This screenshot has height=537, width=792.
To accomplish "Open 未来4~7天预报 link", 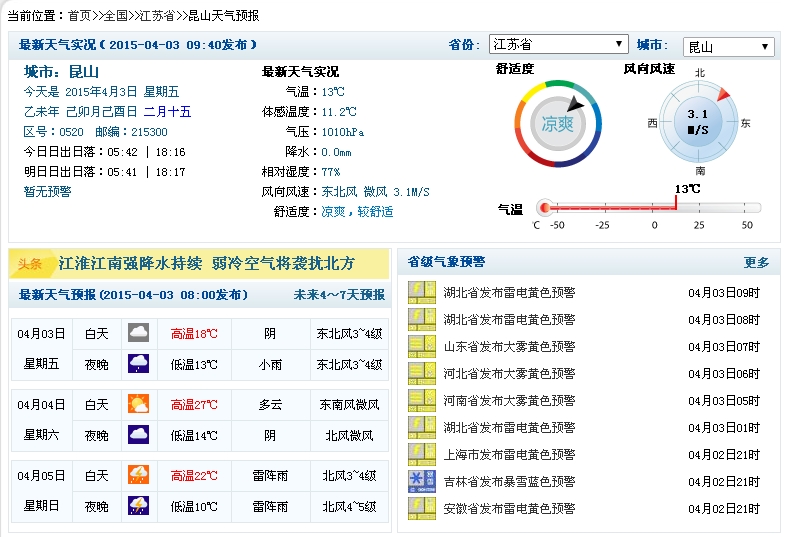I will [x=339, y=295].
